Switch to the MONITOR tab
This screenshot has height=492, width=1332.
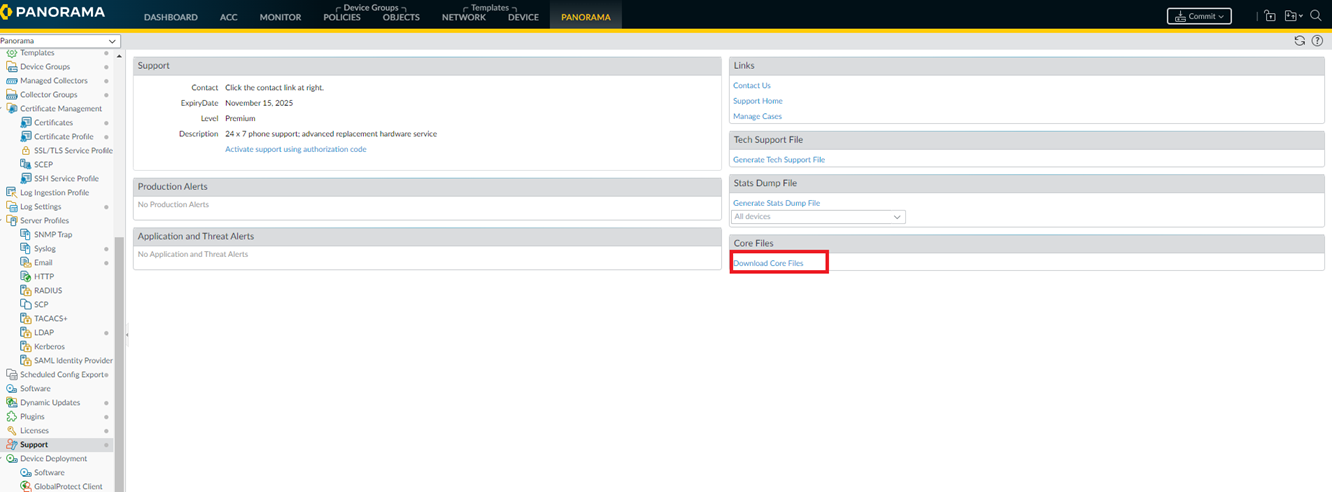click(x=280, y=17)
